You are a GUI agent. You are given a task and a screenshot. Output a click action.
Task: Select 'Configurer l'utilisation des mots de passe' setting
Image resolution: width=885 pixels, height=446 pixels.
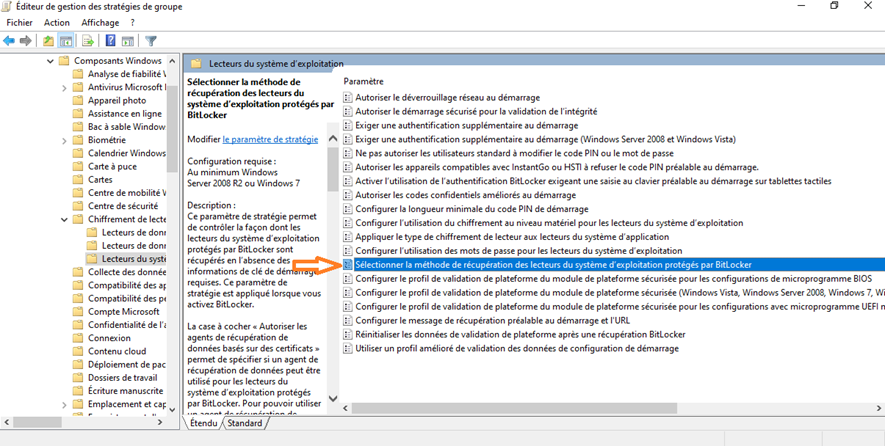(x=519, y=251)
